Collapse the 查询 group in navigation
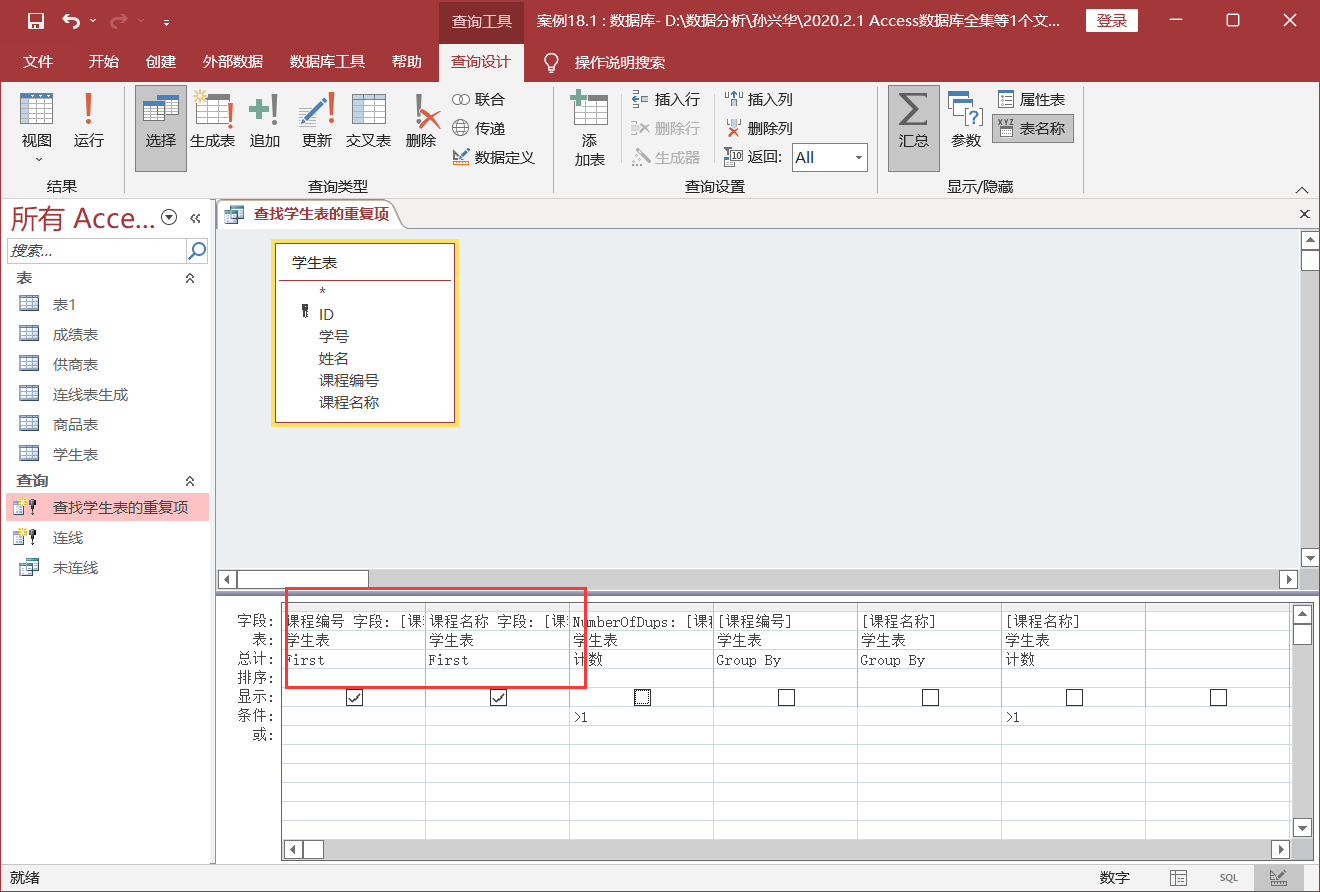 pyautogui.click(x=190, y=481)
